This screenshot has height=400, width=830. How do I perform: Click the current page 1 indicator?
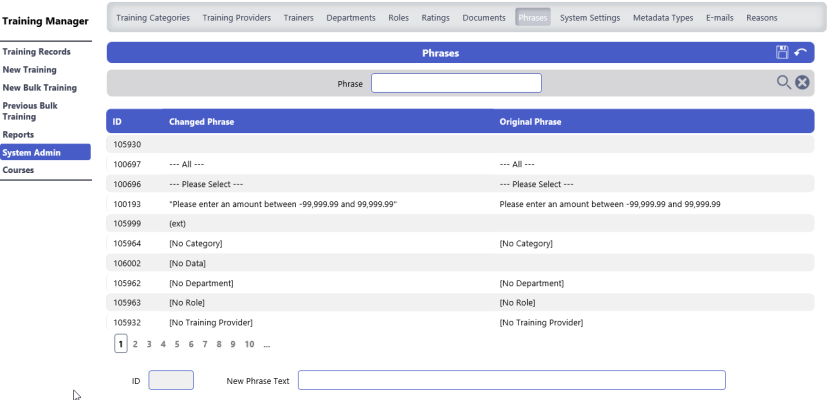(x=121, y=344)
